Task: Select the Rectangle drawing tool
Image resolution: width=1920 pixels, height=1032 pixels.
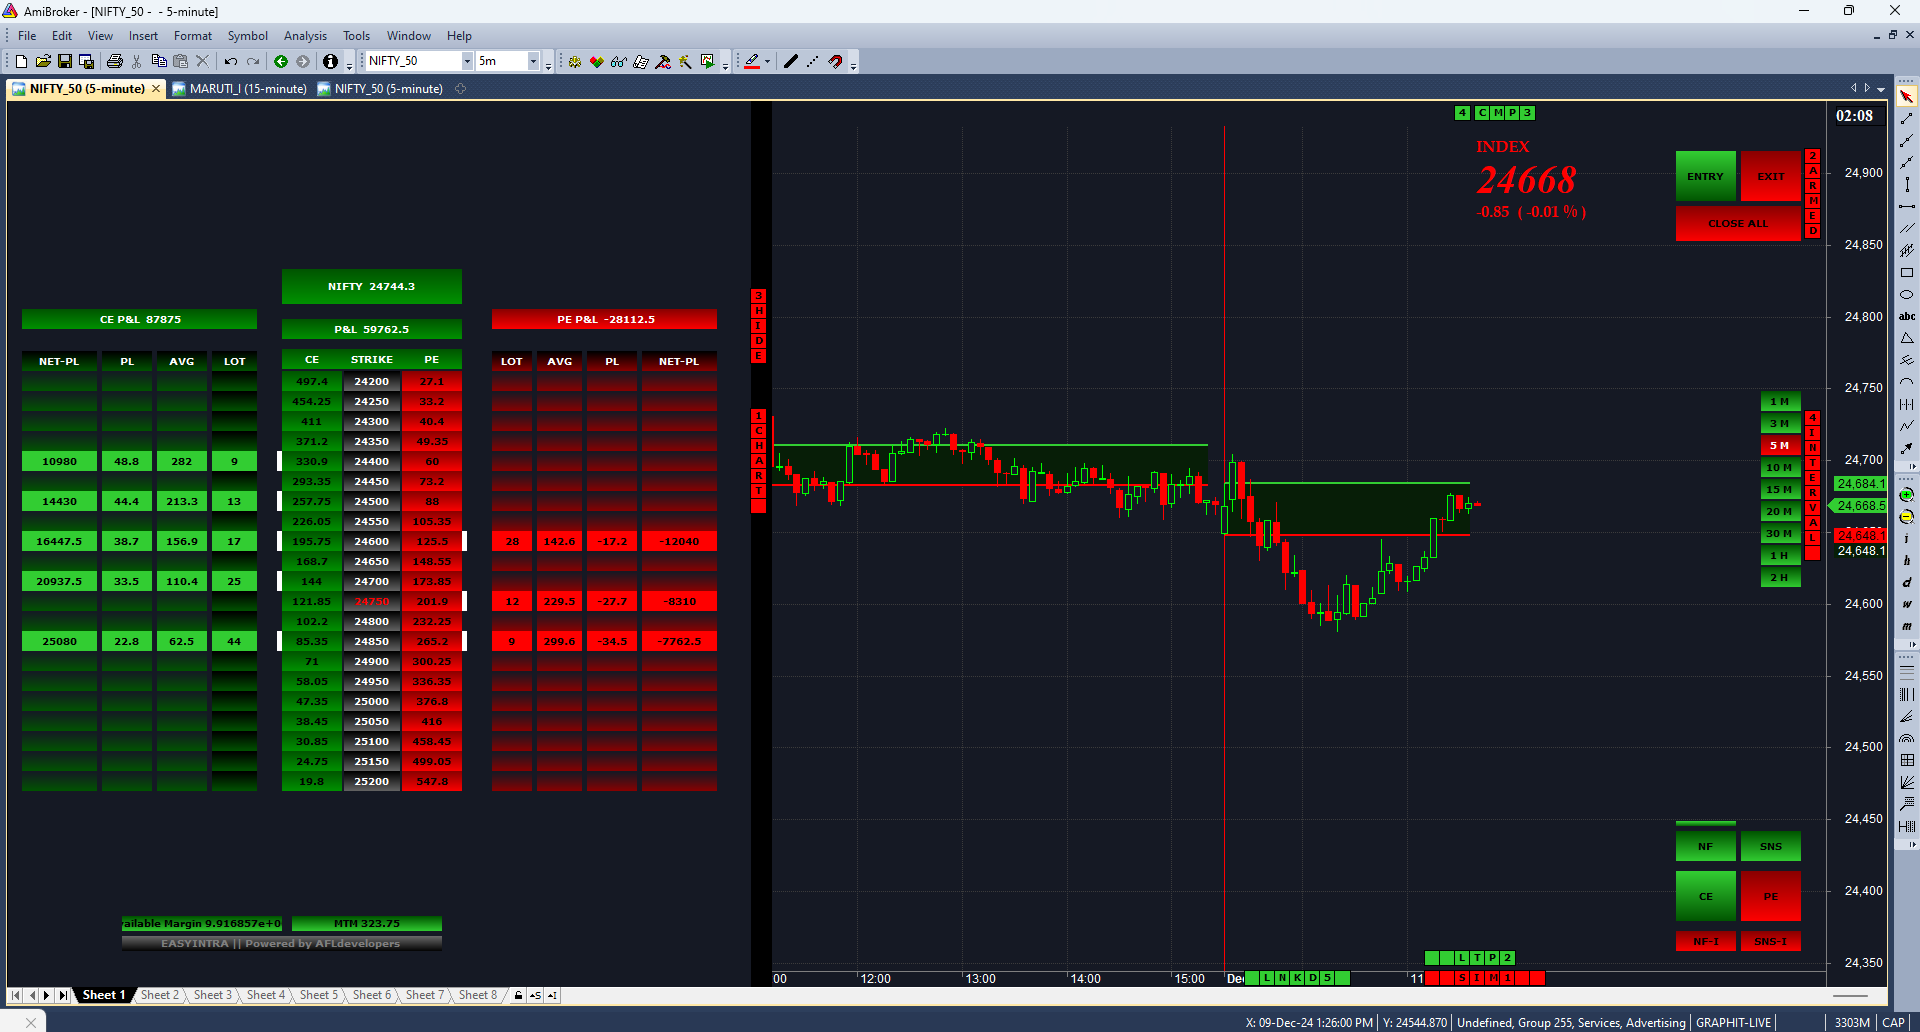Action: click(x=1907, y=273)
